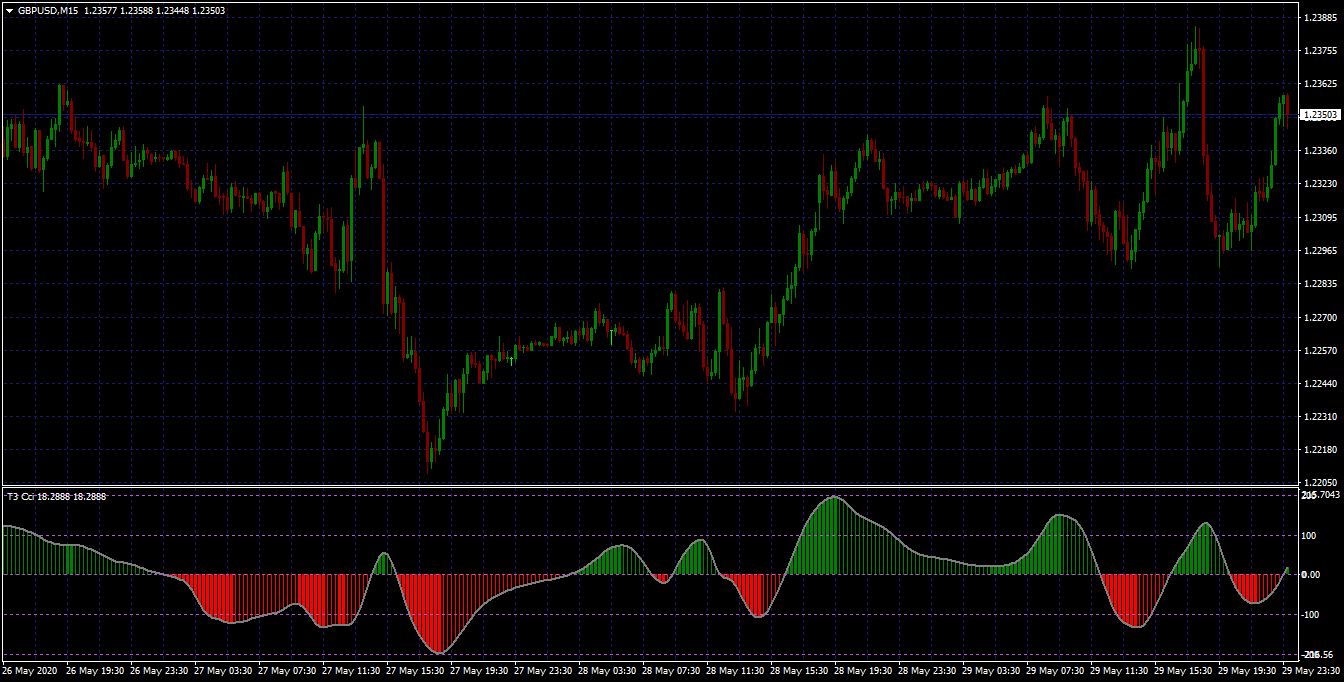The height and width of the screenshot is (682, 1344).
Task: Click the 0.00 level label in indicator scale
Action: click(1311, 575)
